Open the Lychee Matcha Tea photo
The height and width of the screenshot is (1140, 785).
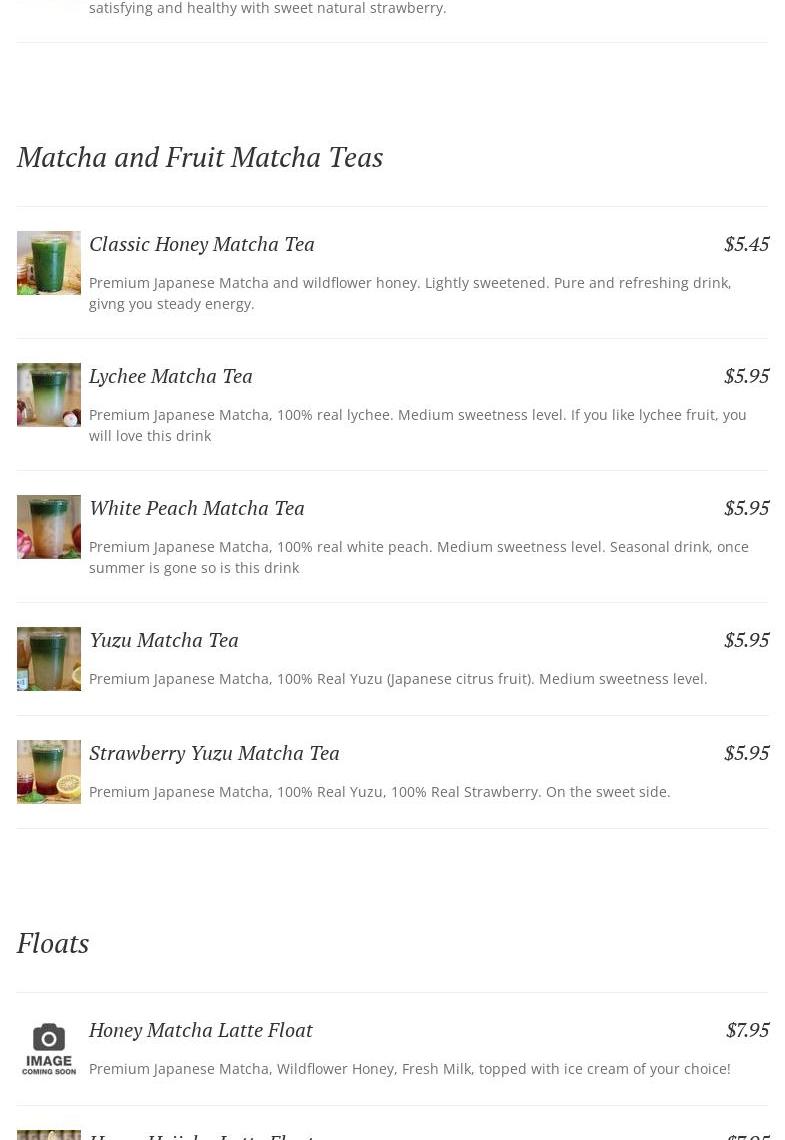click(49, 395)
